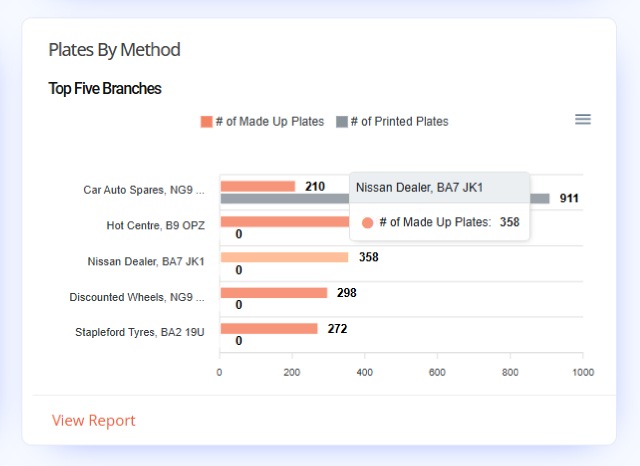Image resolution: width=640 pixels, height=466 pixels.
Task: Click the 'Stapleford Tyres, BA2 19U' axis label
Action: click(140, 332)
